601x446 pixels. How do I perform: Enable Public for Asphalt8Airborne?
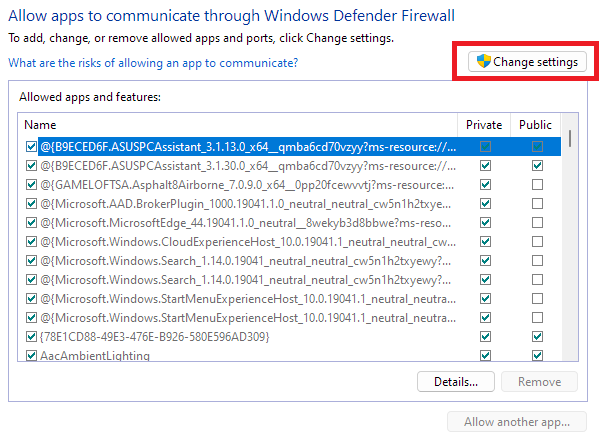[537, 184]
